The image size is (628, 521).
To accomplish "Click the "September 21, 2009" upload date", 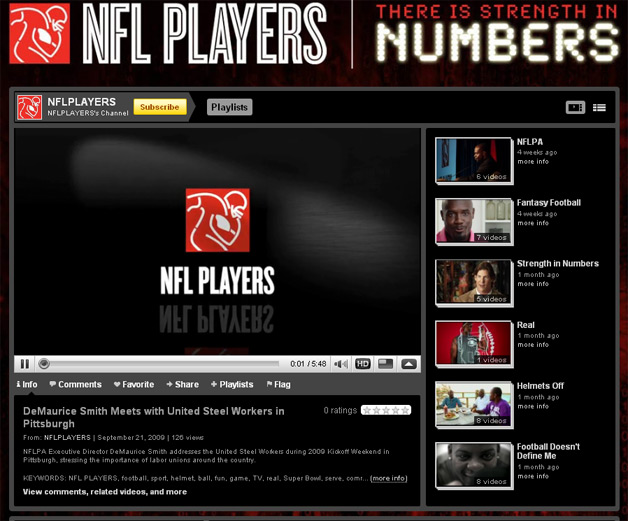I will click(131, 437).
